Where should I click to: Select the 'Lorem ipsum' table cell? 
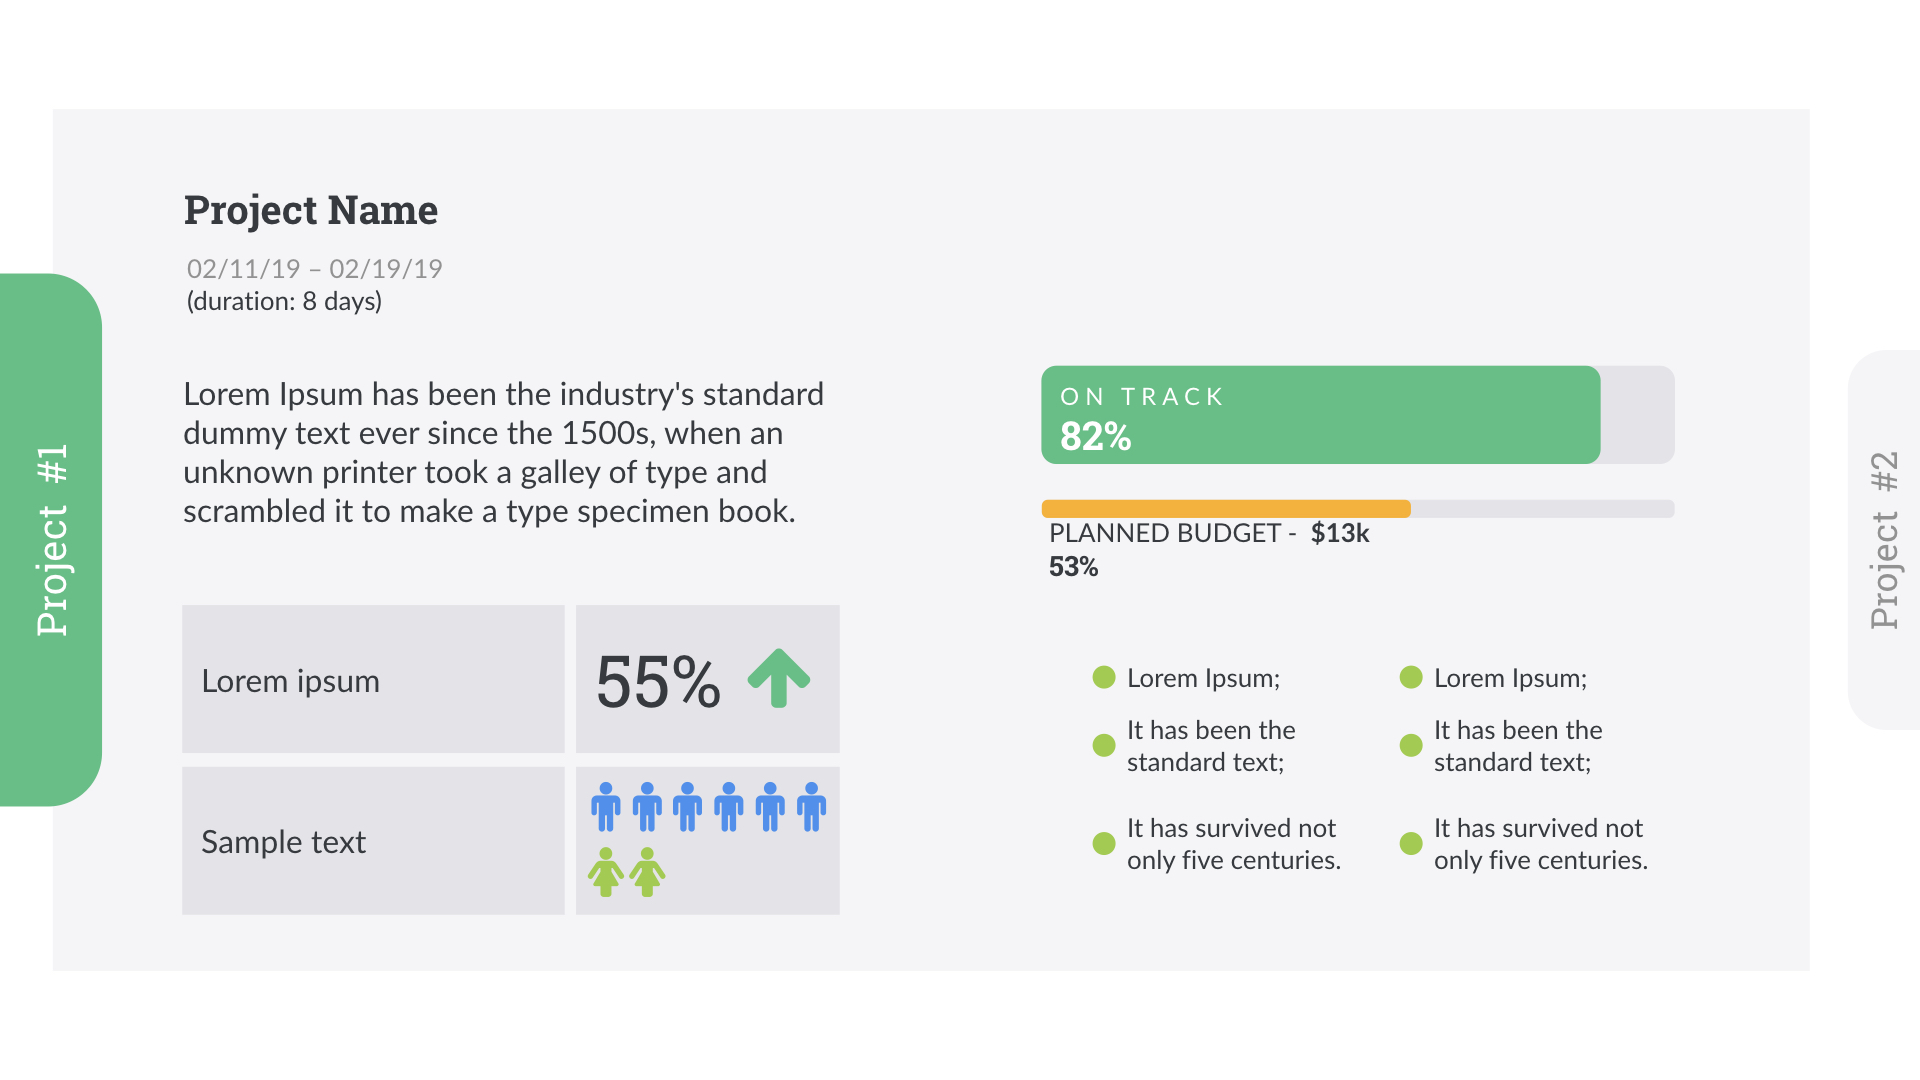click(x=373, y=679)
